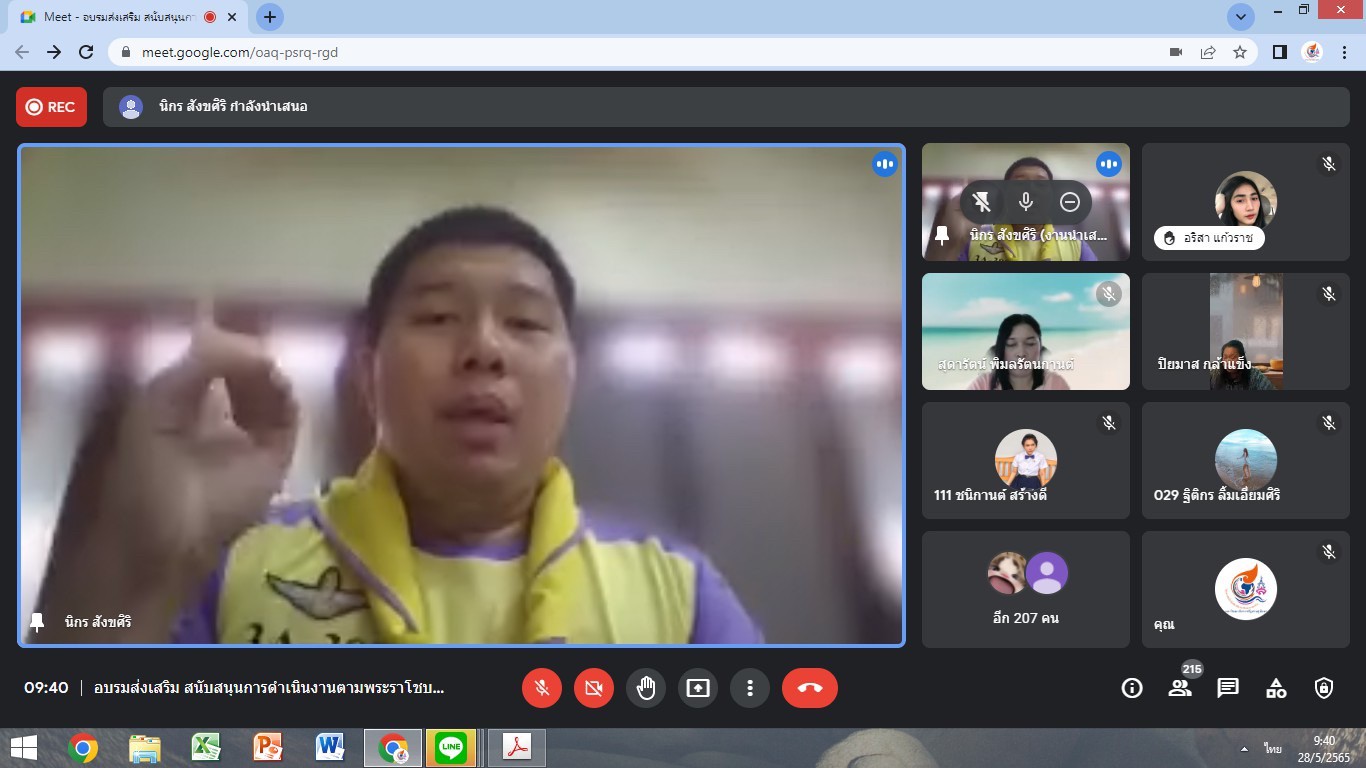Open the chat messages panel
1366x768 pixels.
point(1228,688)
